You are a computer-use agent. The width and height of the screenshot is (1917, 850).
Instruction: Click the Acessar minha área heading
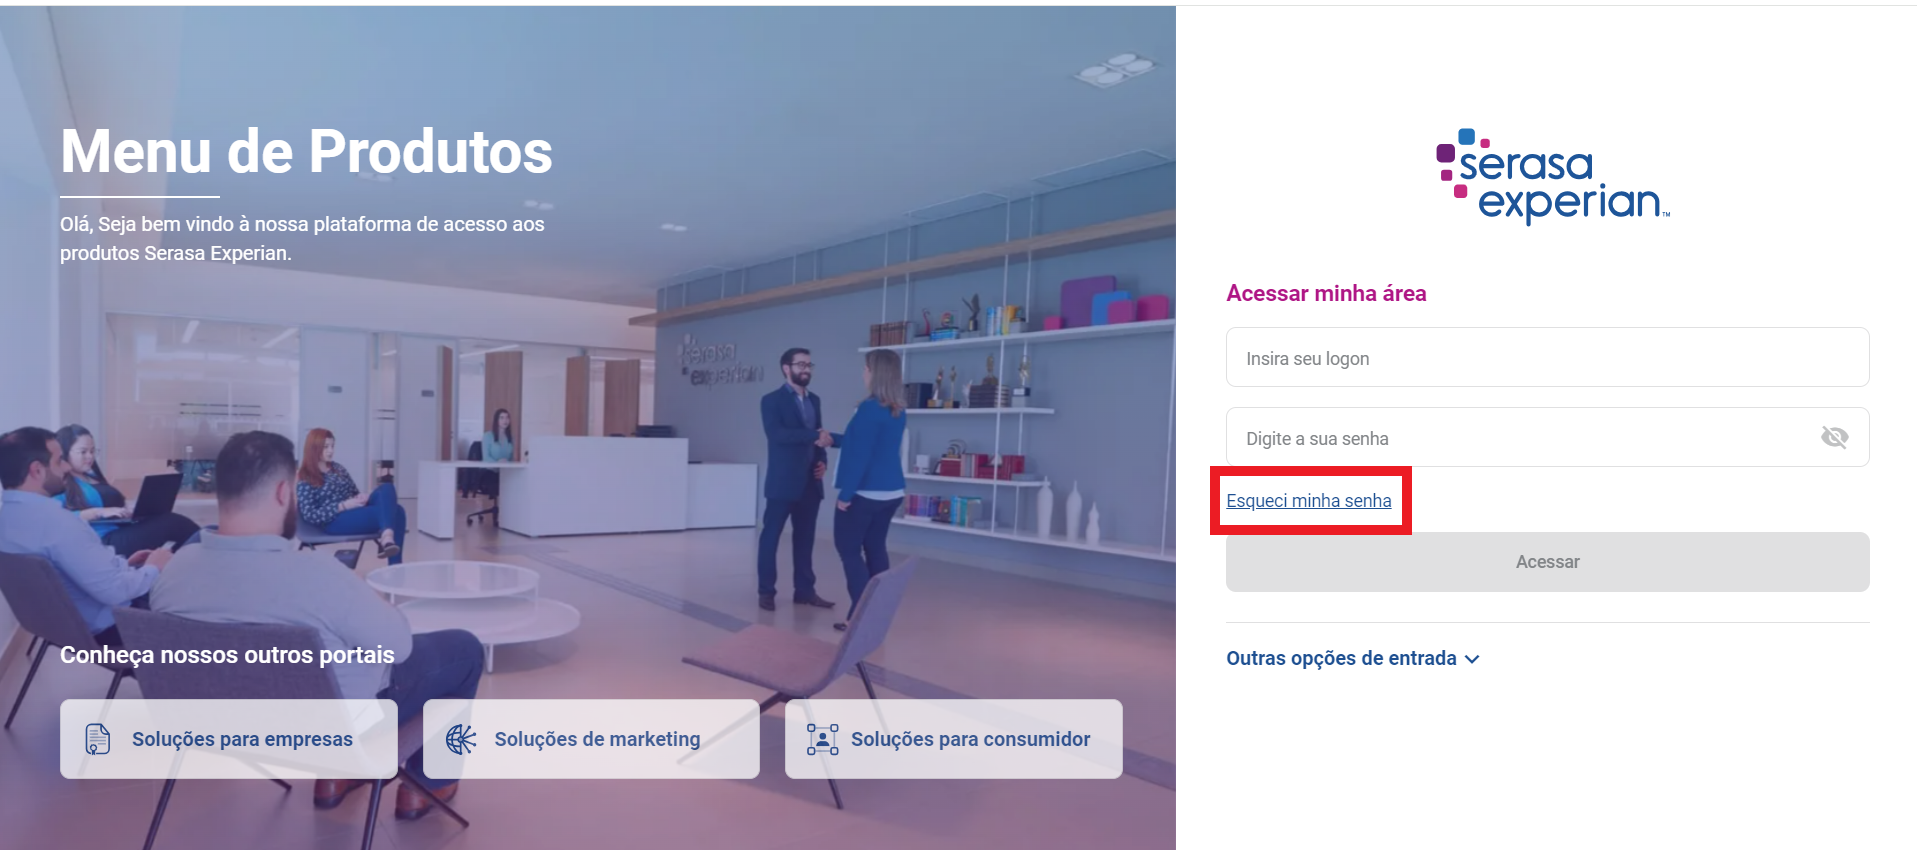pyautogui.click(x=1326, y=293)
